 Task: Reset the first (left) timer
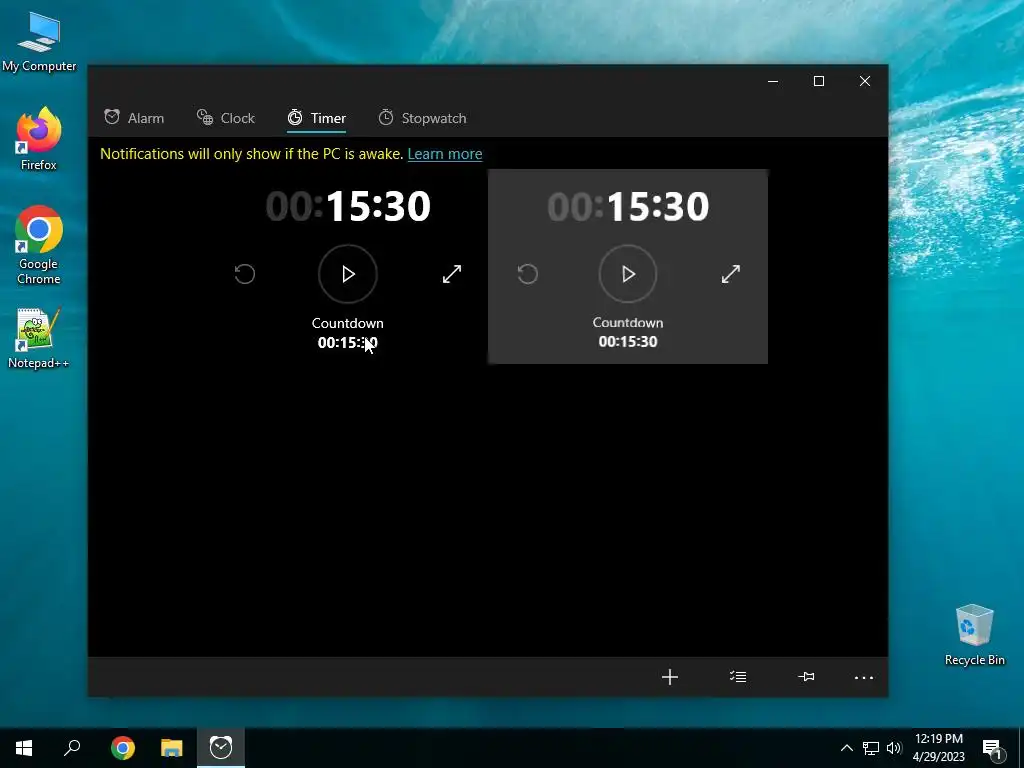pyautogui.click(x=245, y=274)
